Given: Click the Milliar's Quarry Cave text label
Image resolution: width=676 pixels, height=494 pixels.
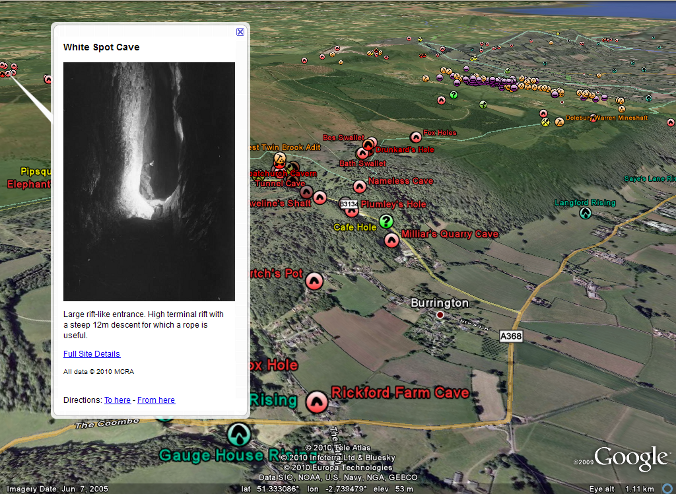Looking at the screenshot, I should click(448, 234).
